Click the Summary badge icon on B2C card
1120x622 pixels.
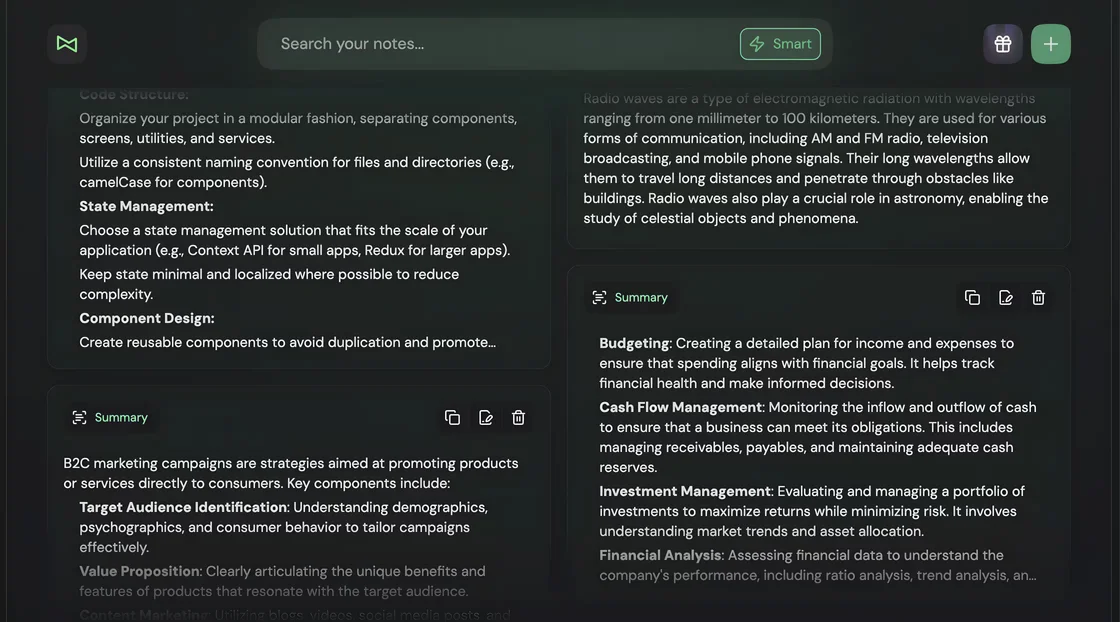point(79,417)
